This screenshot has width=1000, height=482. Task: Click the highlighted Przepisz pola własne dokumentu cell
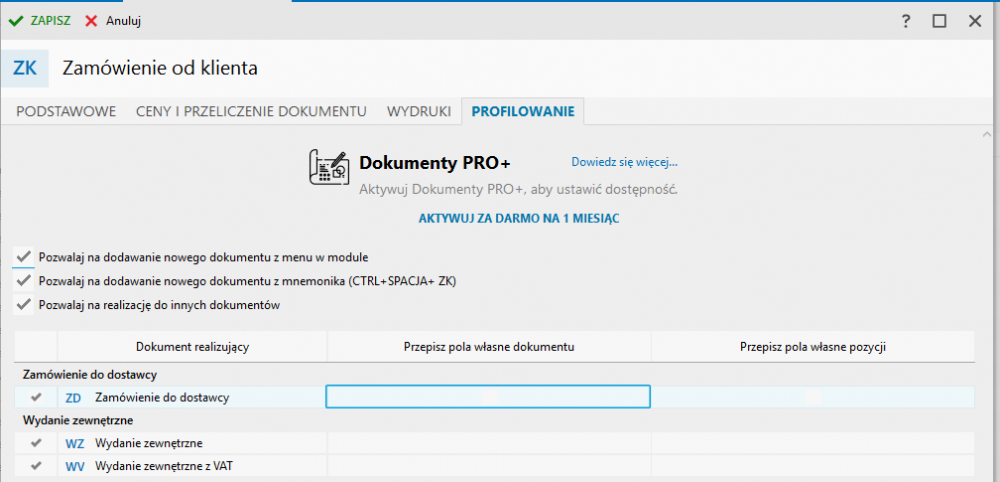tap(488, 398)
